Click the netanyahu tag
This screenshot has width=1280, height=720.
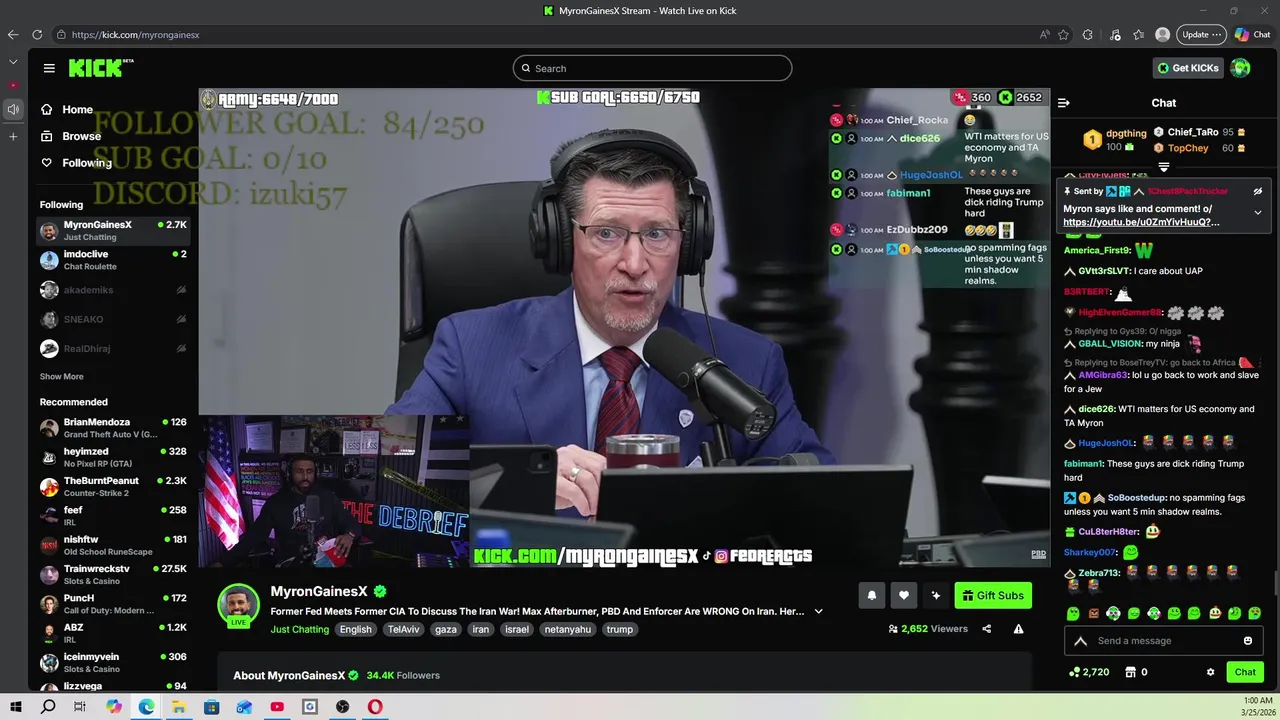click(x=567, y=629)
